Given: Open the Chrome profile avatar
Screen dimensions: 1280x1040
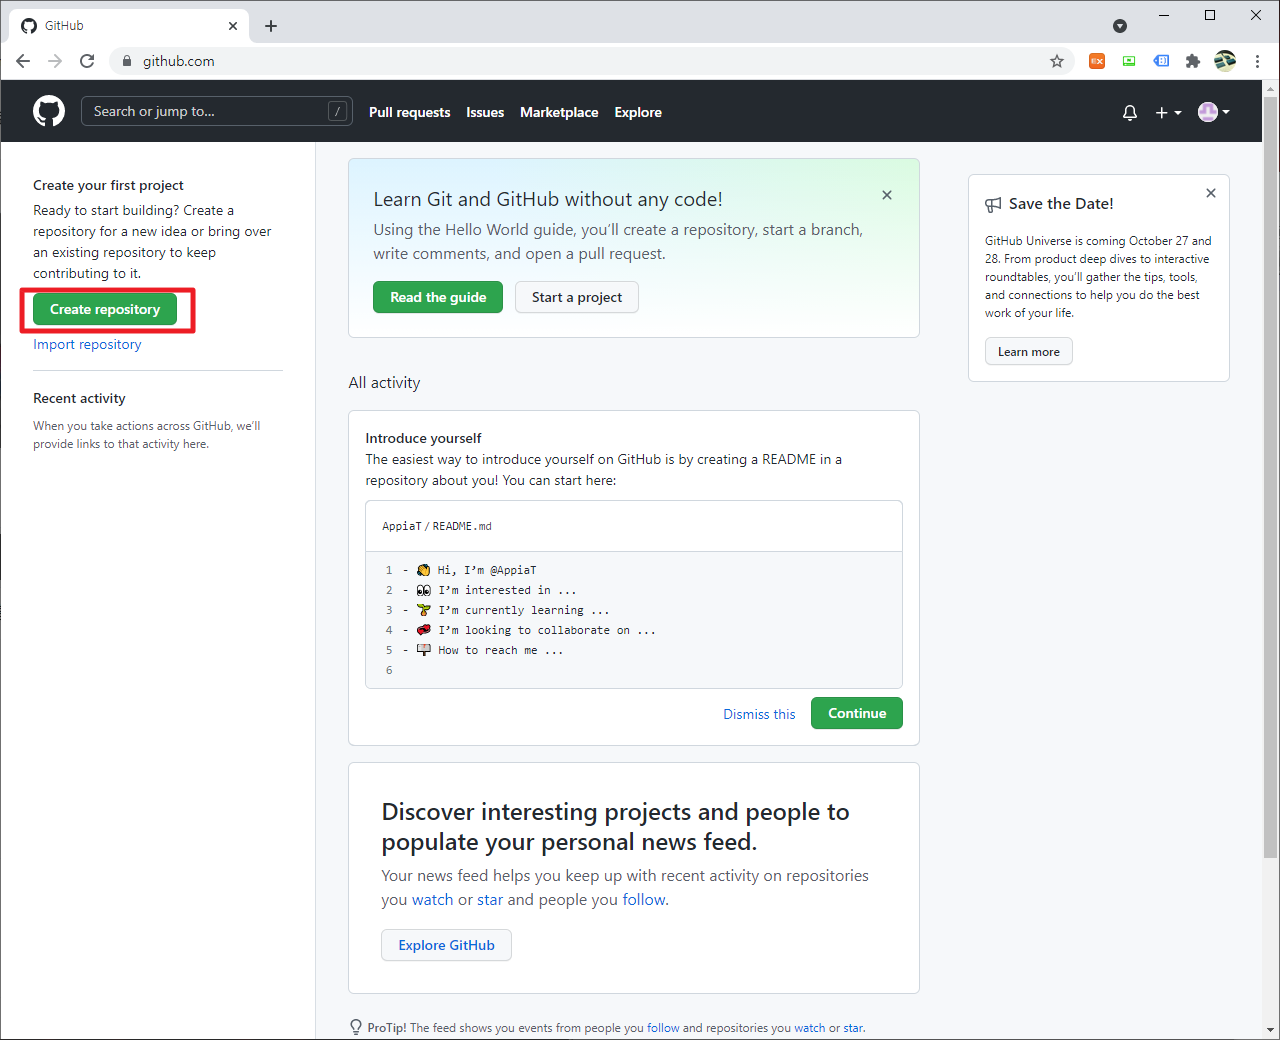Looking at the screenshot, I should point(1225,61).
